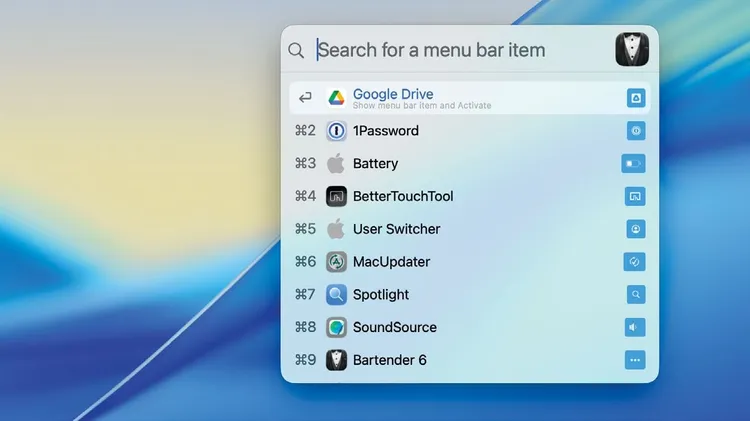Click the 1Password keyhole app icon
The width and height of the screenshot is (750, 421).
coord(336,131)
